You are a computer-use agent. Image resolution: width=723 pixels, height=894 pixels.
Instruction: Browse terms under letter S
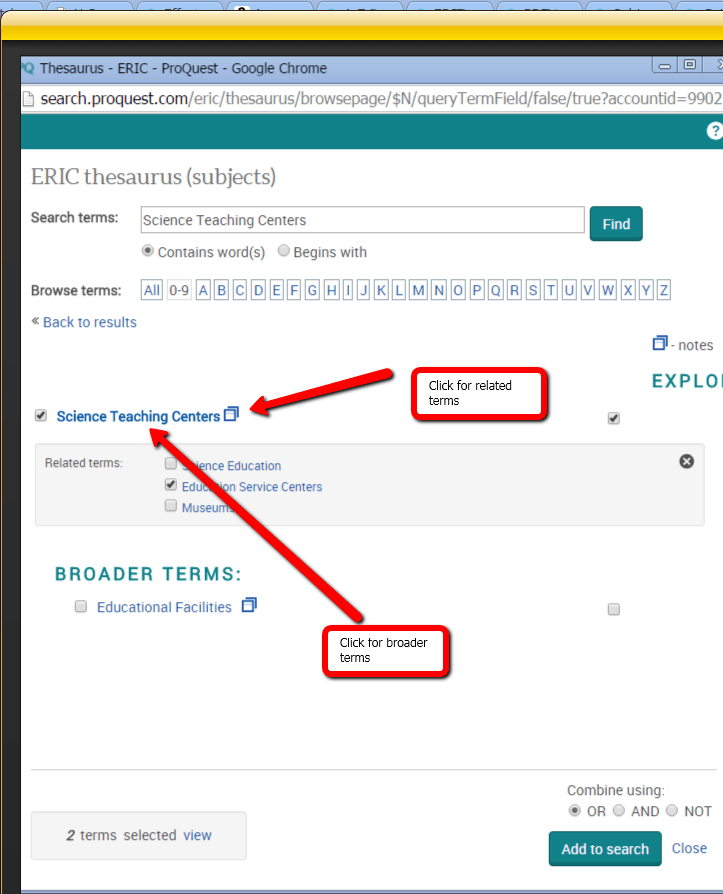(533, 290)
